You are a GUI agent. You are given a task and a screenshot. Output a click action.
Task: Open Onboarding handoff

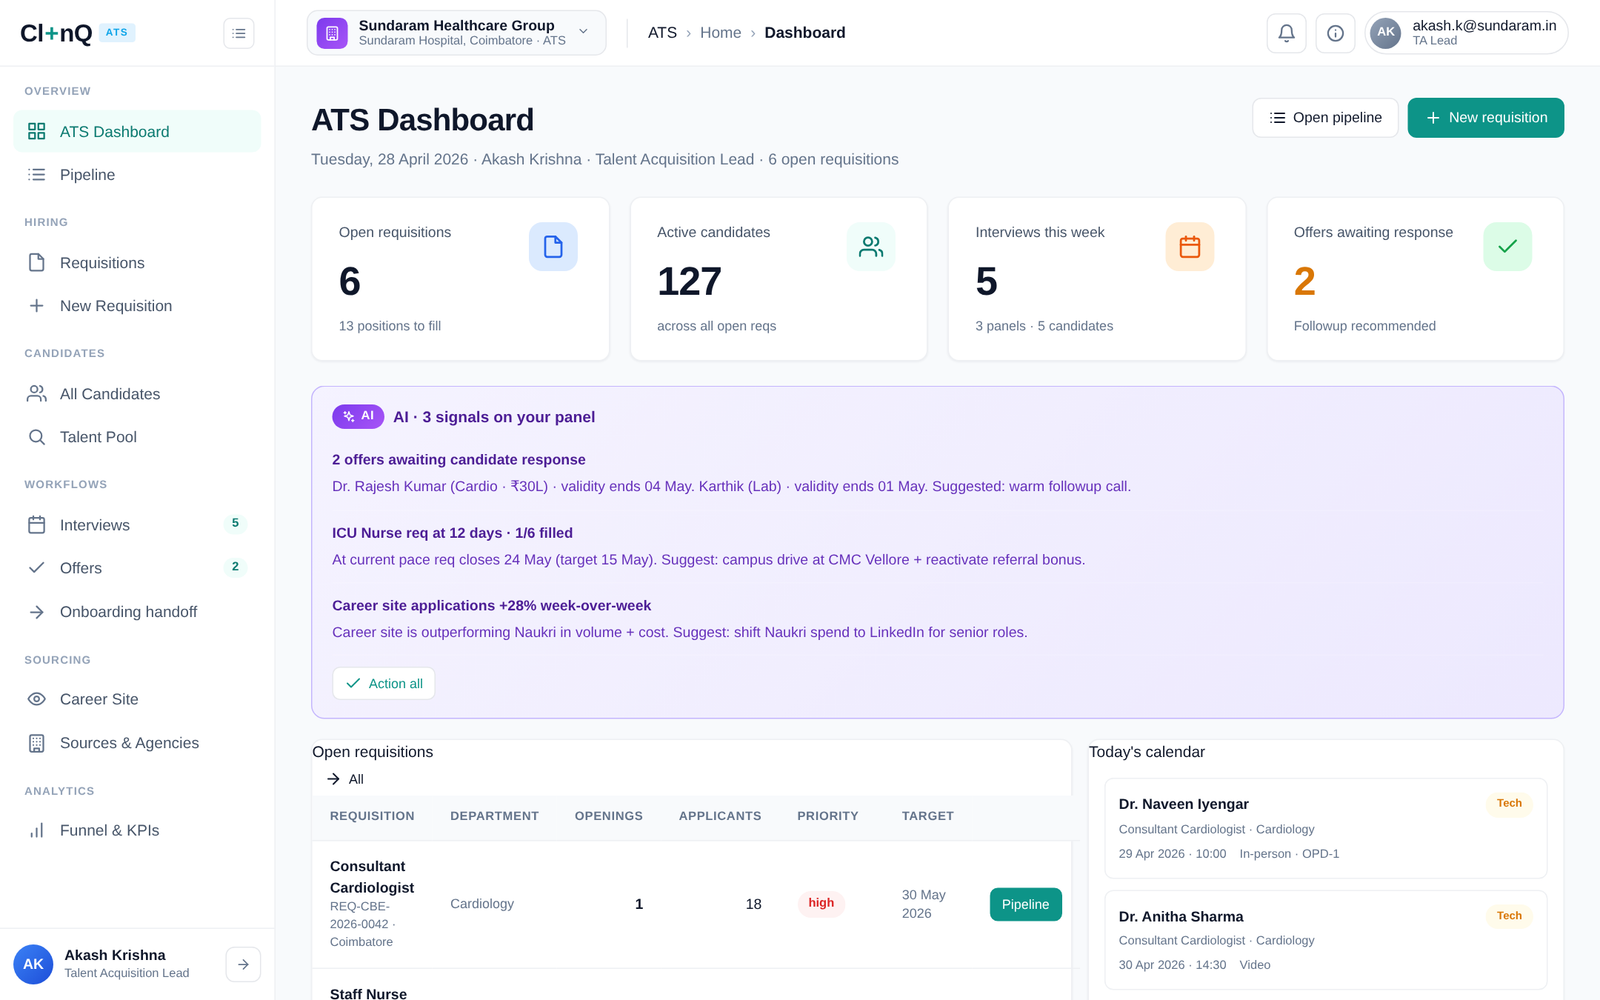(137, 612)
